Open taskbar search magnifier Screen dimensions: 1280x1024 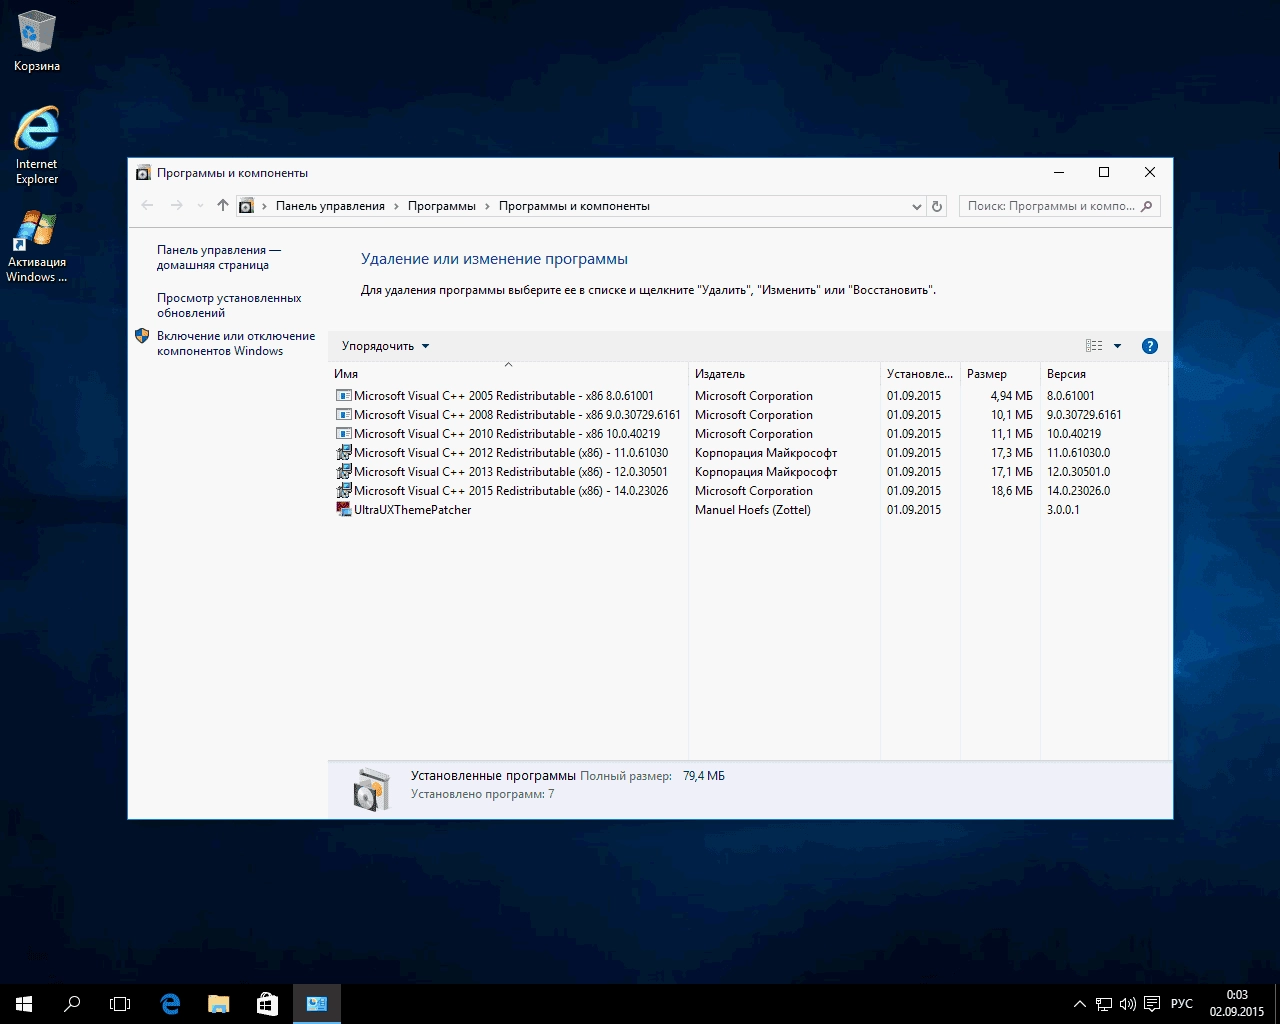pyautogui.click(x=72, y=1004)
